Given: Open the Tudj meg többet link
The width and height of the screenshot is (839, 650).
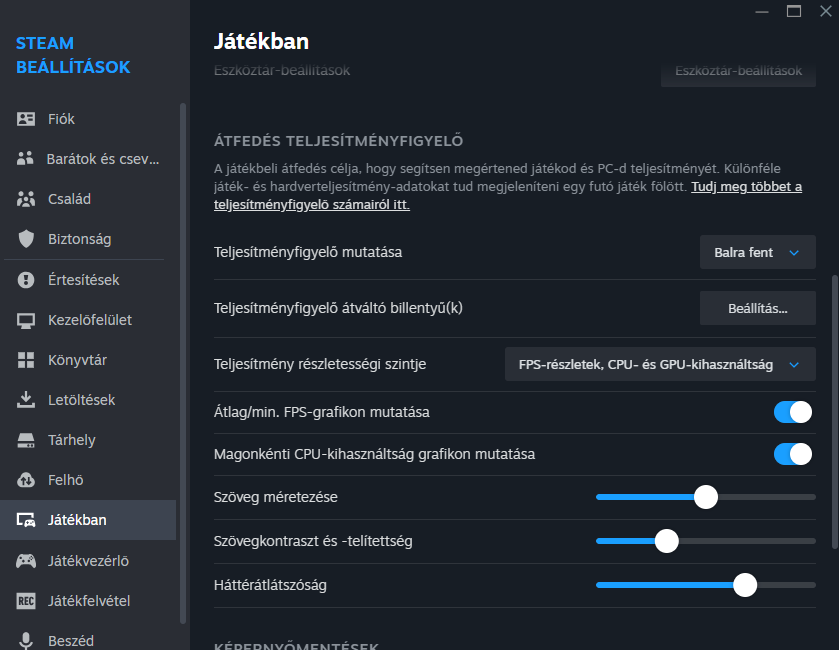Looking at the screenshot, I should click(746, 187).
